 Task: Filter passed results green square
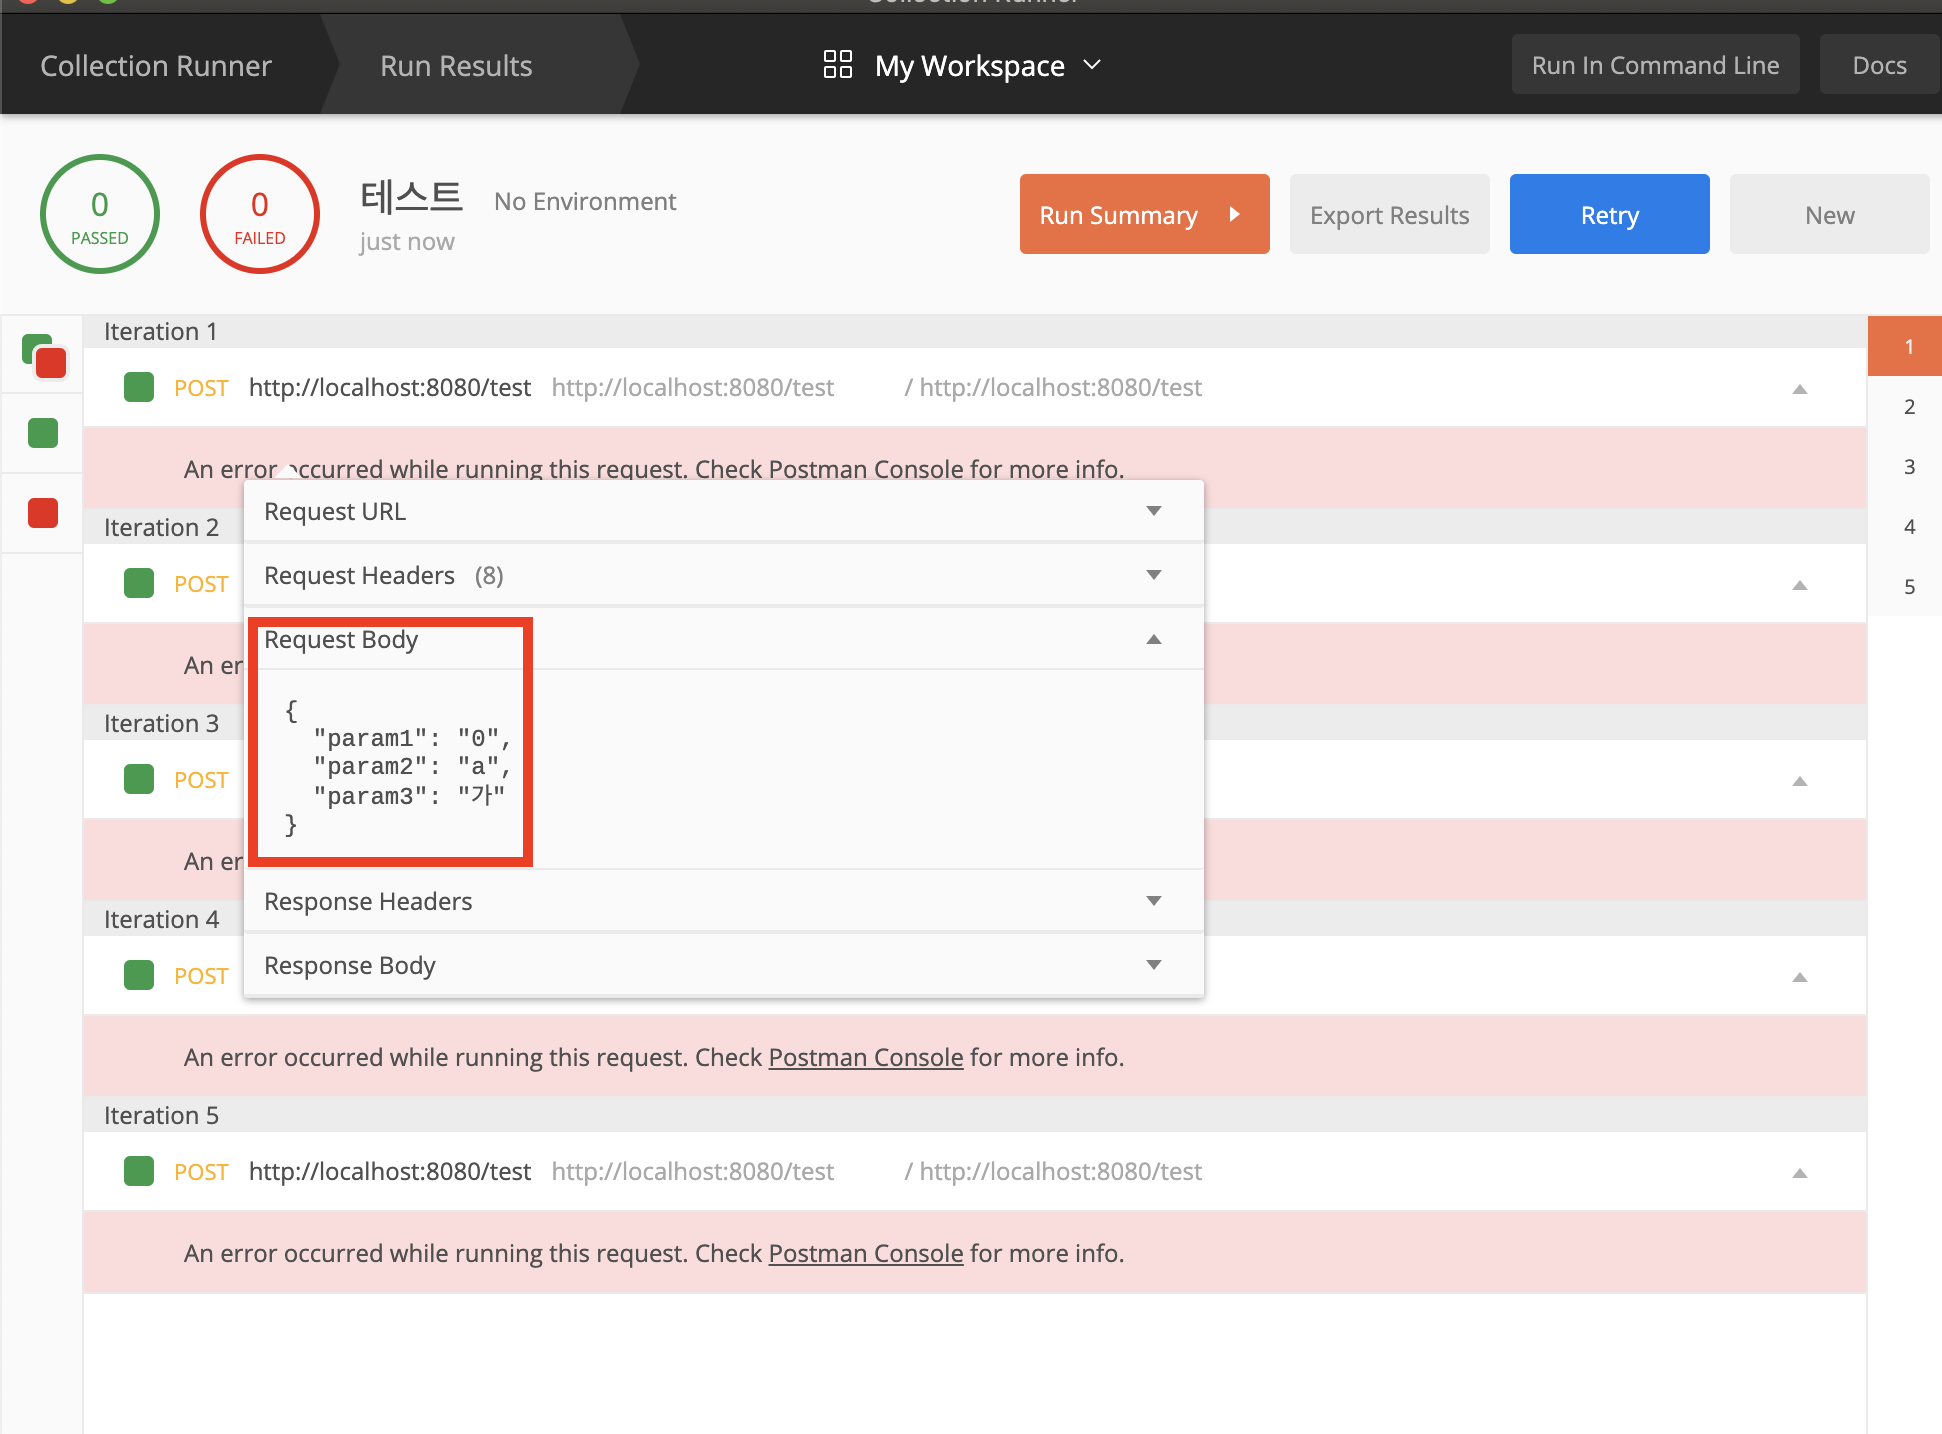[43, 433]
